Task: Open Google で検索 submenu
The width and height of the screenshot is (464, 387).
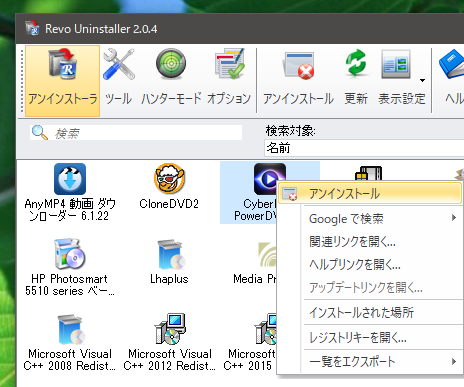Action: pyautogui.click(x=370, y=219)
